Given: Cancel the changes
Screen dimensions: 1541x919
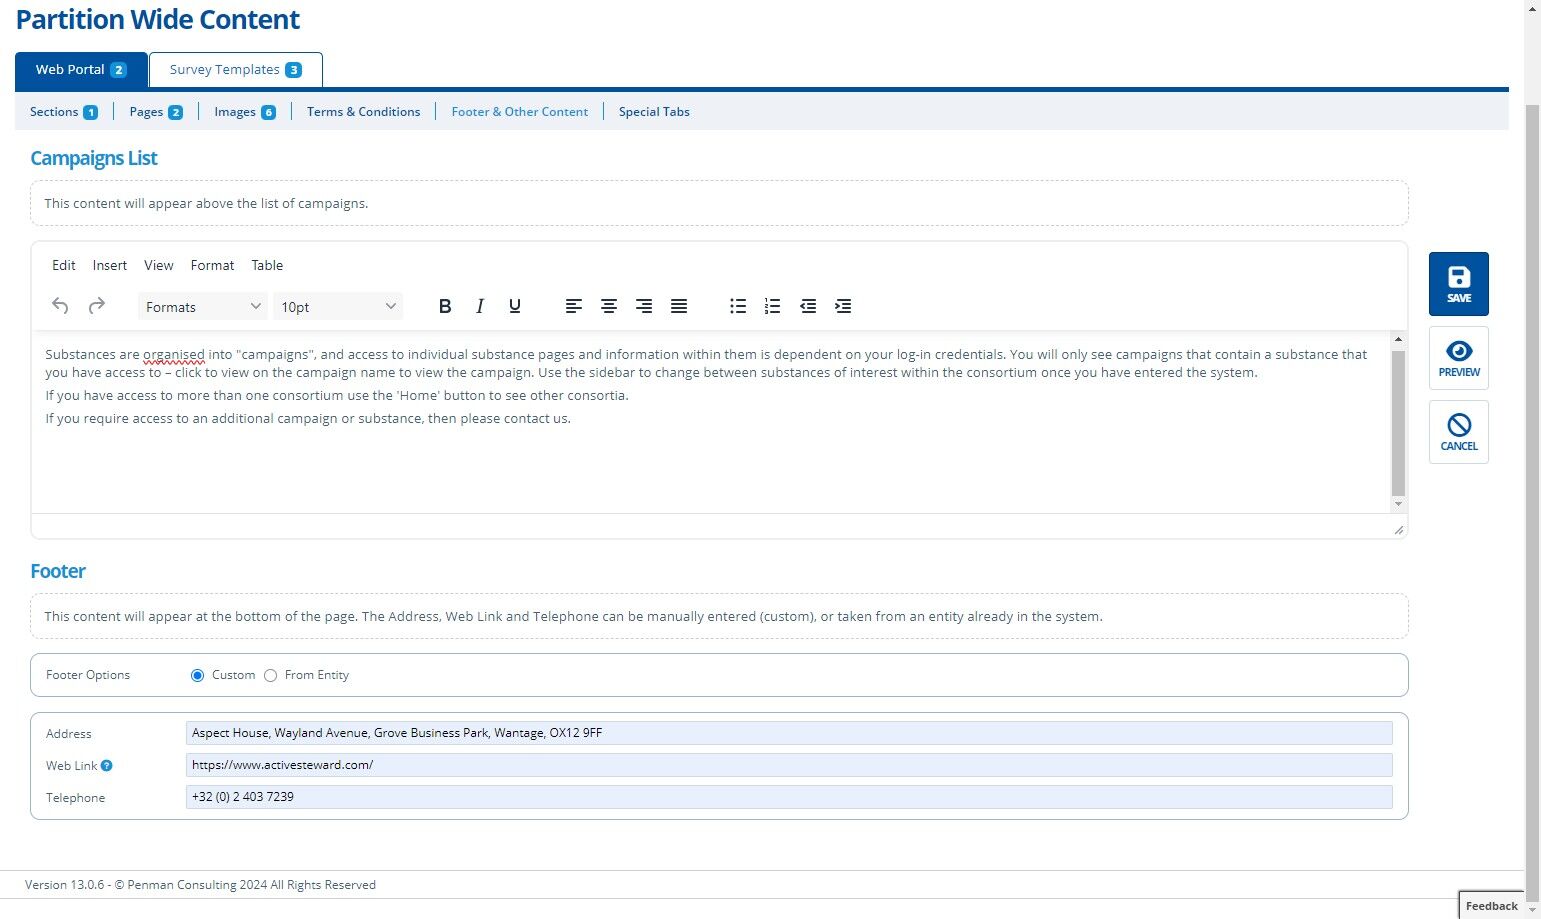Looking at the screenshot, I should pyautogui.click(x=1459, y=432).
